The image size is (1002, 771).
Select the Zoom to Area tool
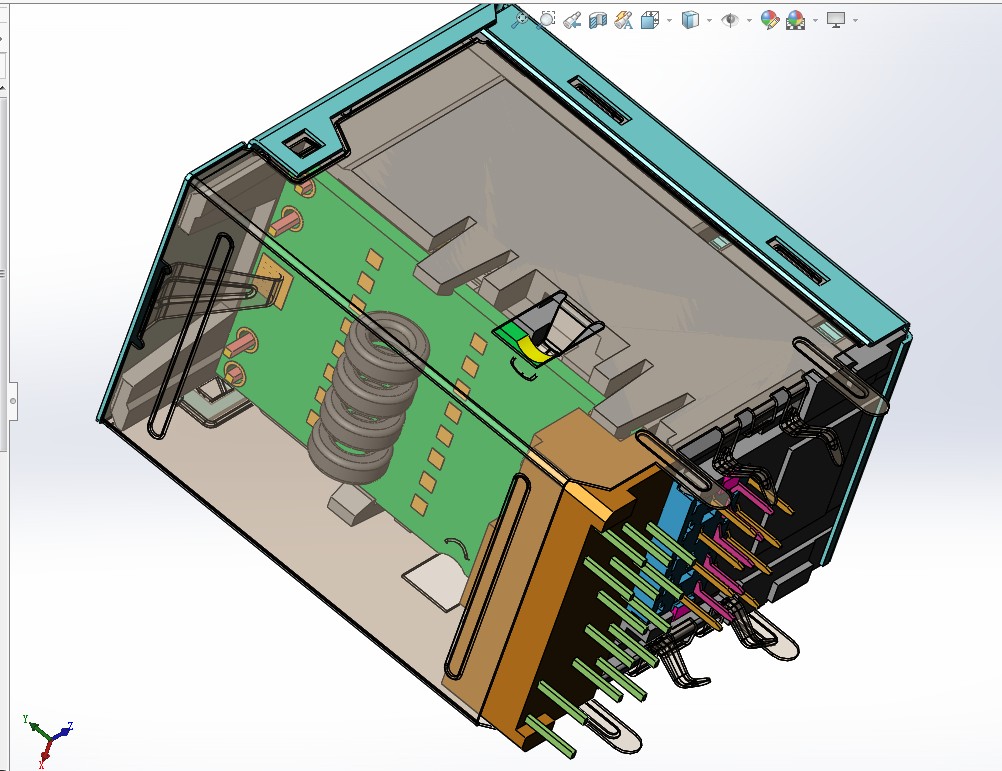546,20
